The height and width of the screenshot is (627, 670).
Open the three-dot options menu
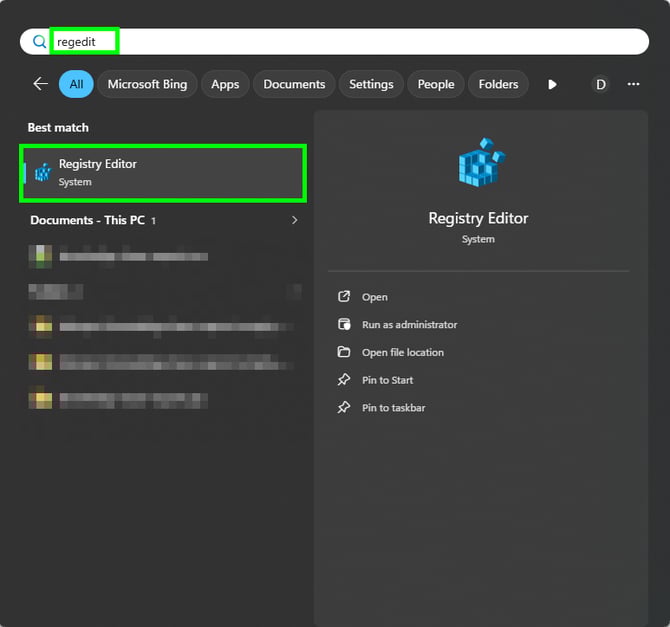pyautogui.click(x=633, y=84)
